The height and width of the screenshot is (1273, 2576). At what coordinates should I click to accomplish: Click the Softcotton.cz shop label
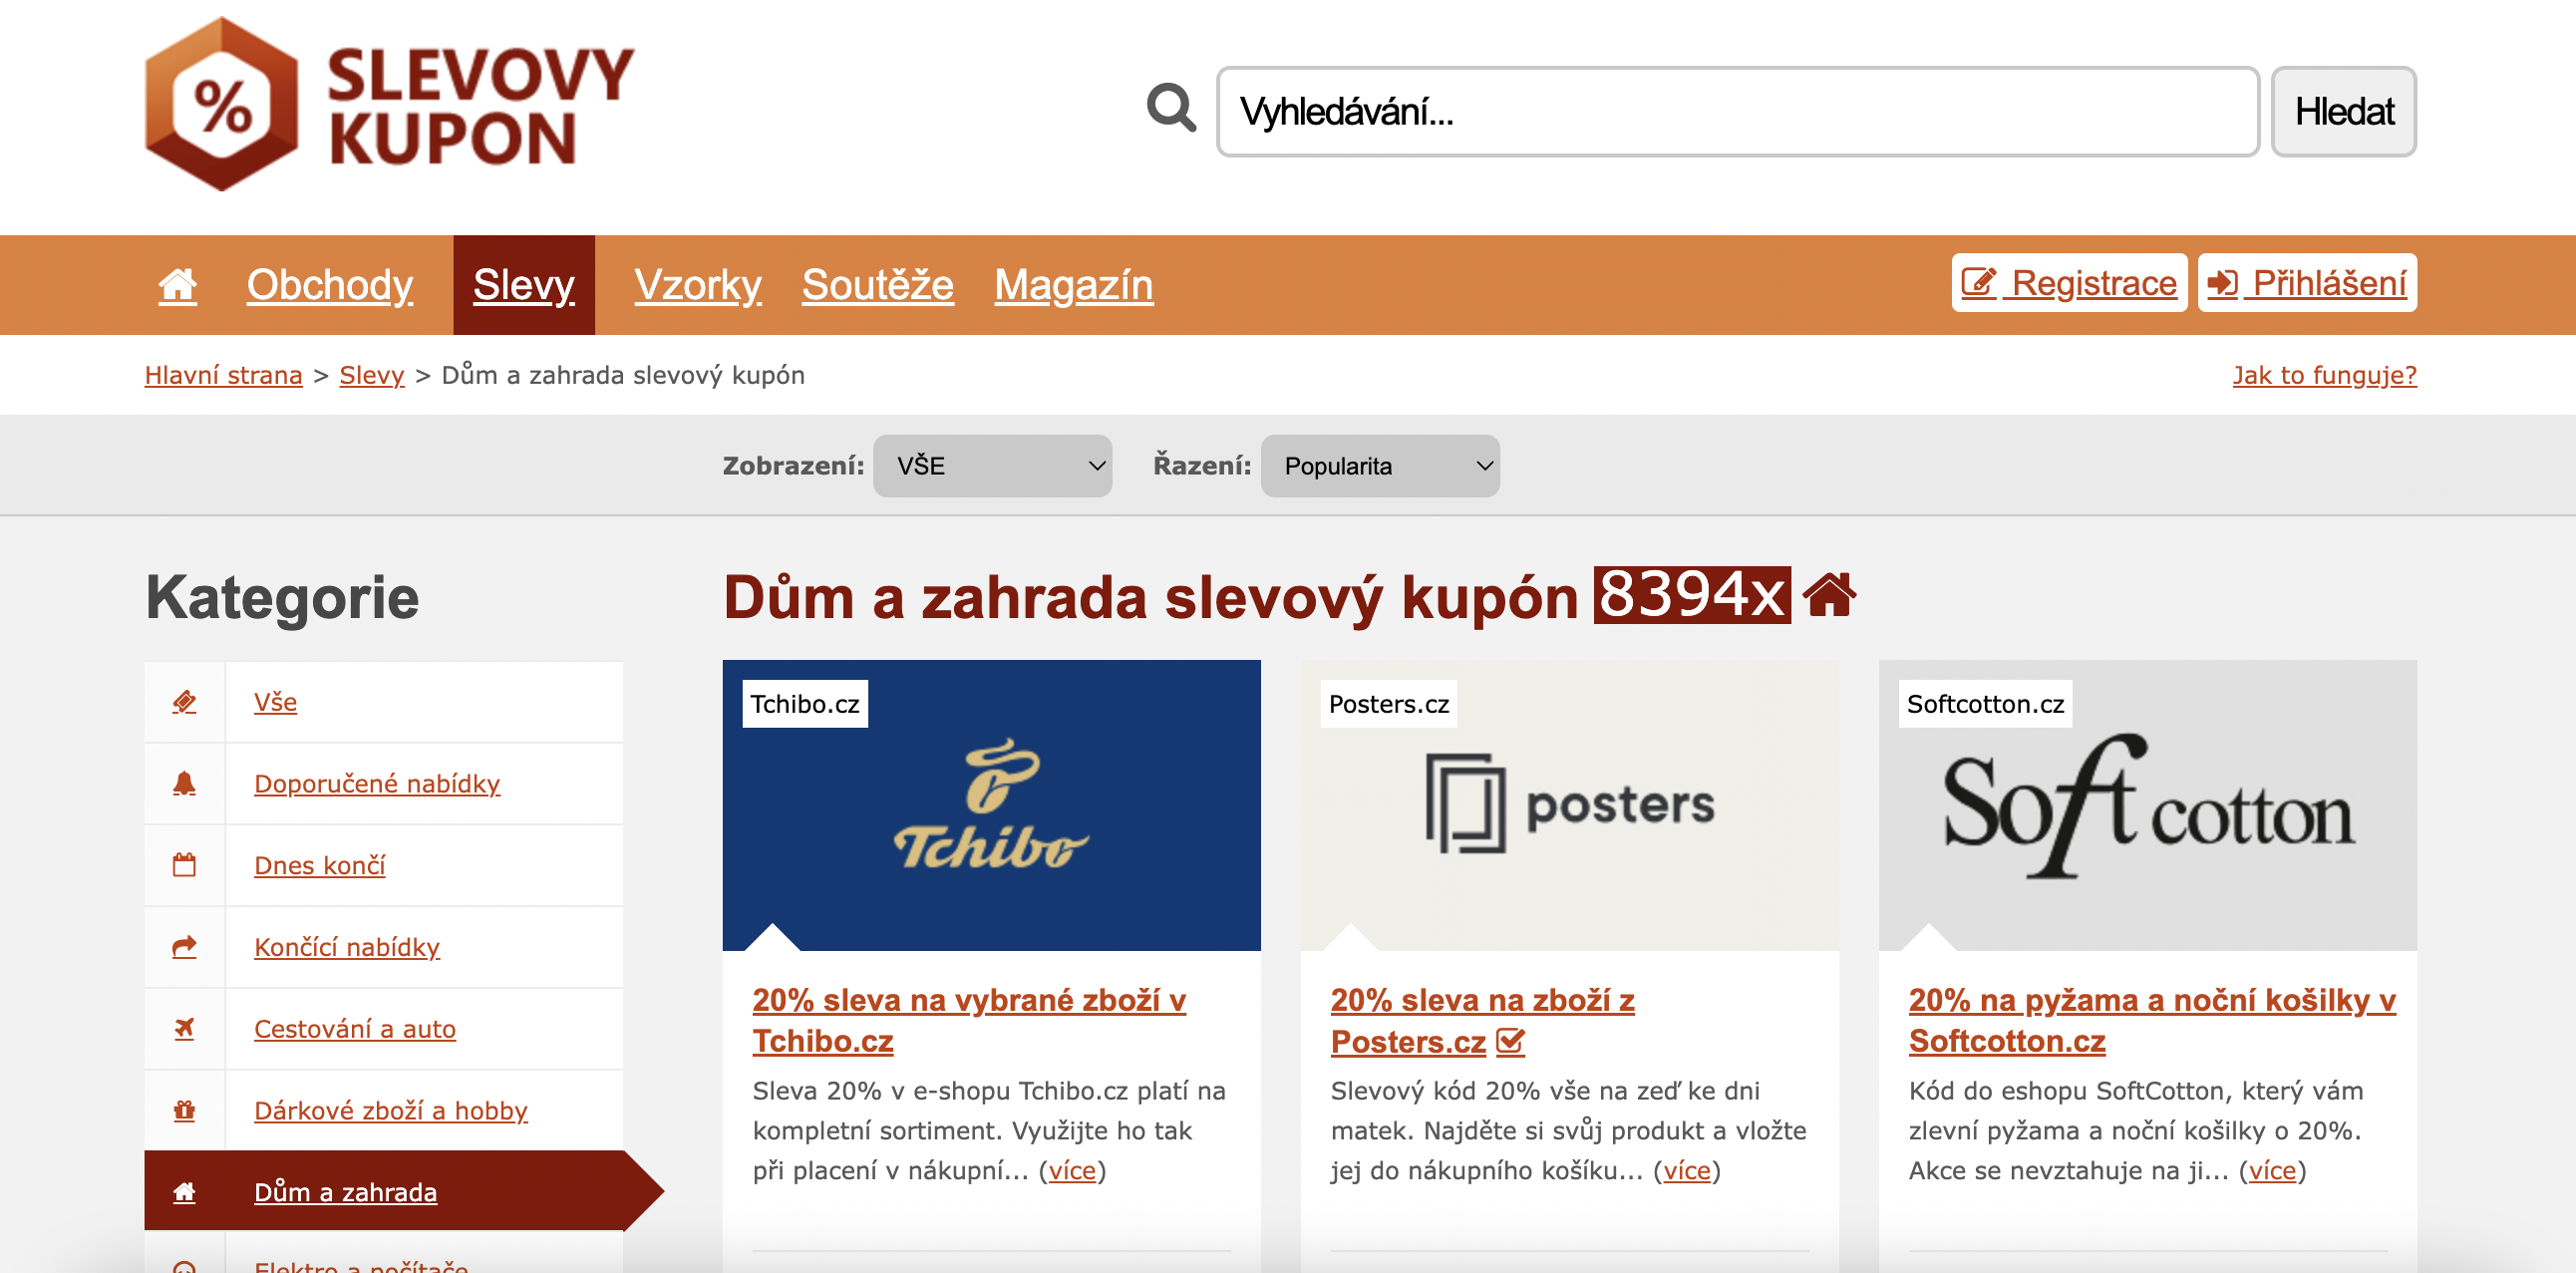coord(1985,704)
